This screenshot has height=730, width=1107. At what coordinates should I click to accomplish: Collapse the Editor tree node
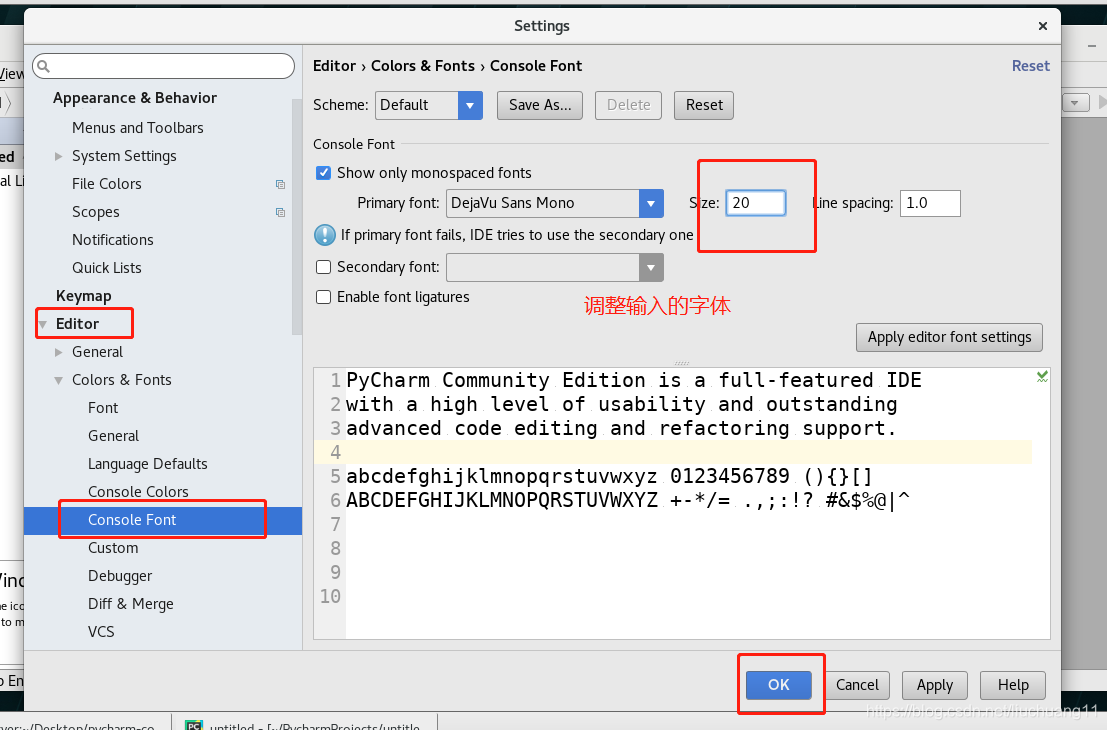click(x=43, y=324)
